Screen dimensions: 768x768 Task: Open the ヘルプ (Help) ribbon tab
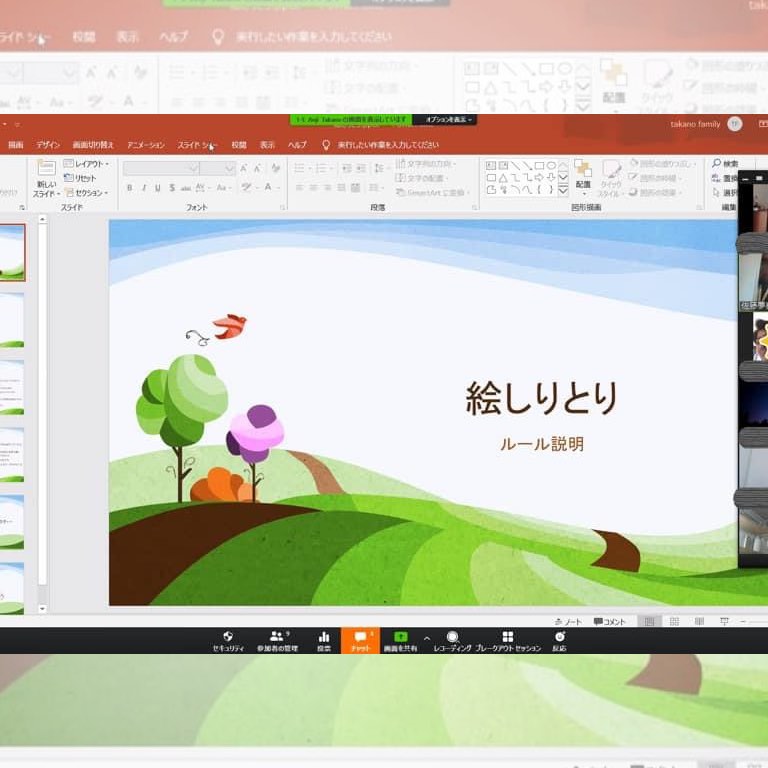click(x=297, y=145)
